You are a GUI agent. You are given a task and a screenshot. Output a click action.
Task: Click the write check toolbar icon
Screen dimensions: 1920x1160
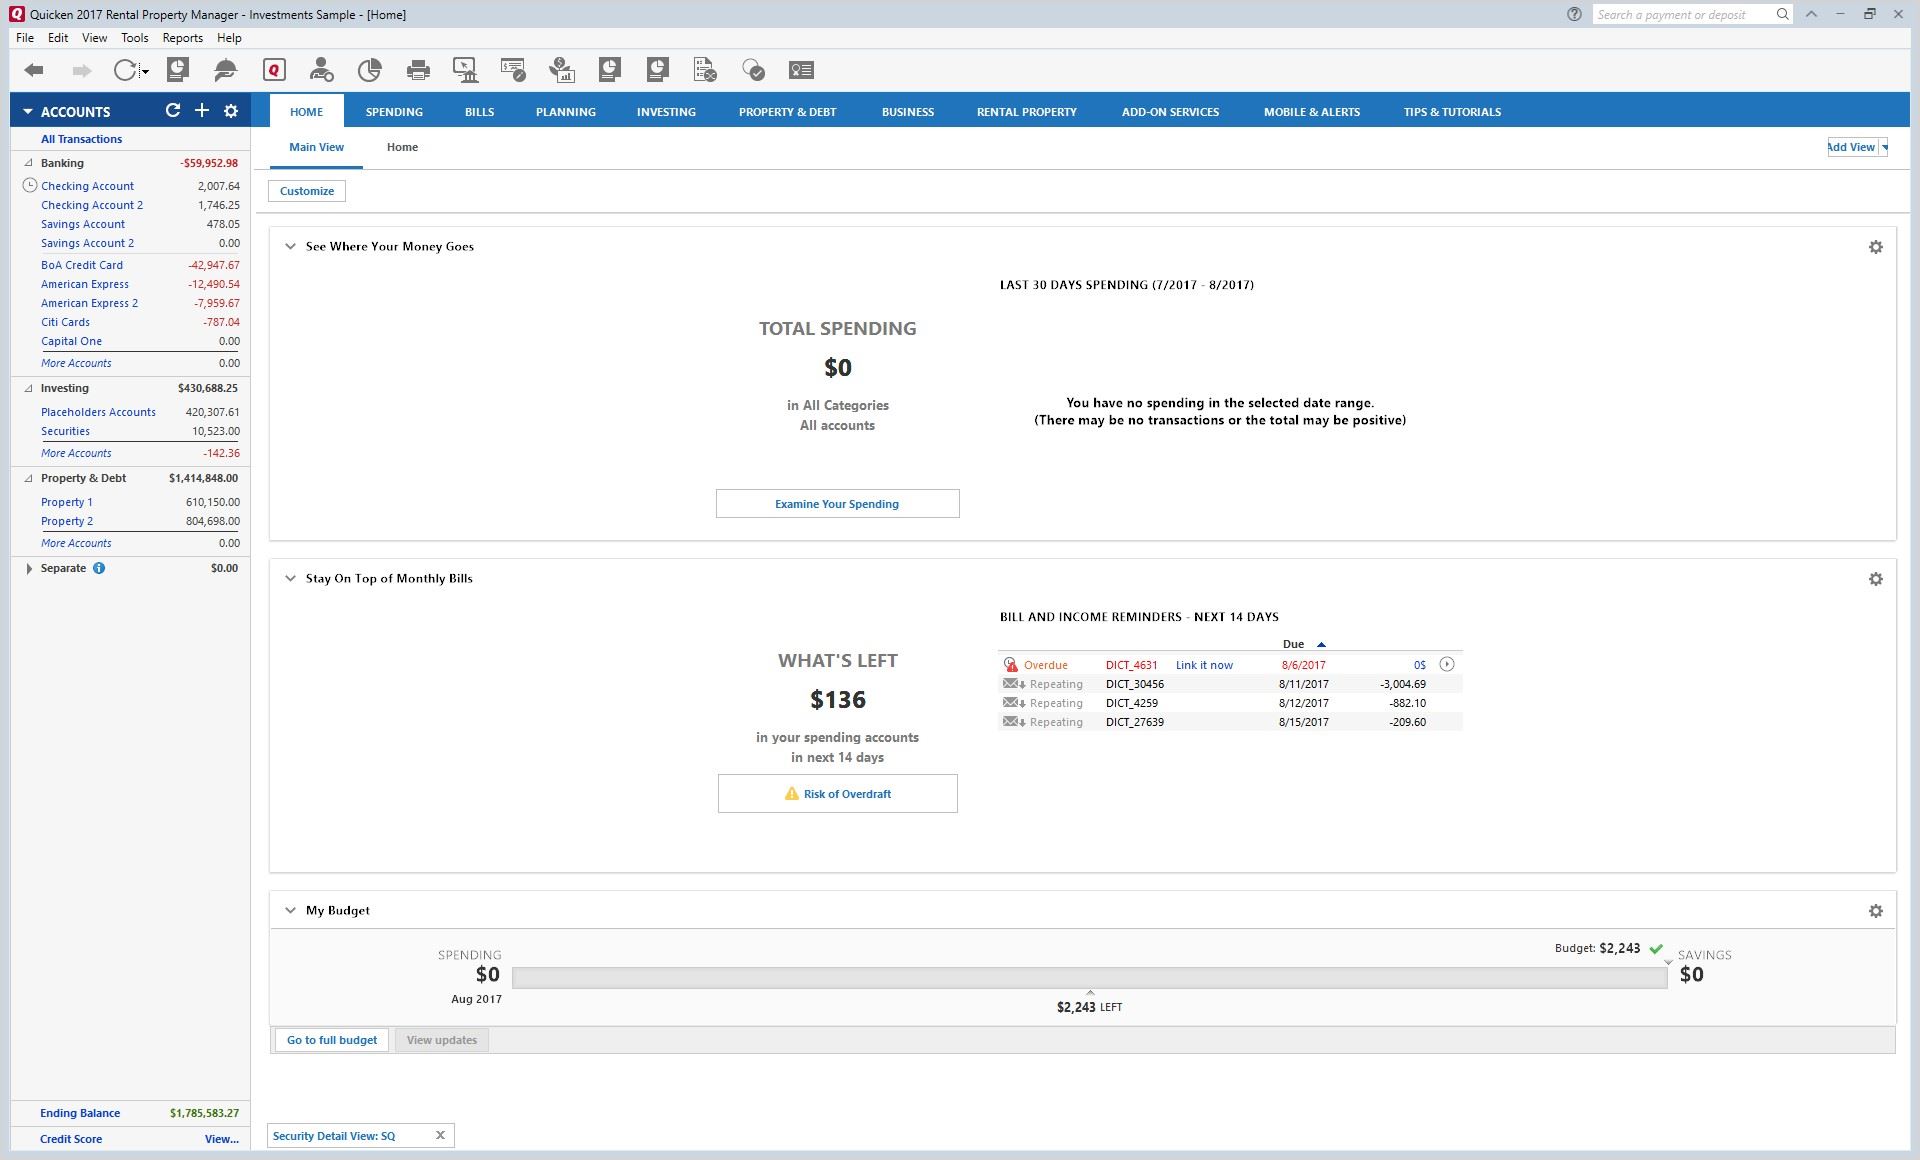pos(513,70)
